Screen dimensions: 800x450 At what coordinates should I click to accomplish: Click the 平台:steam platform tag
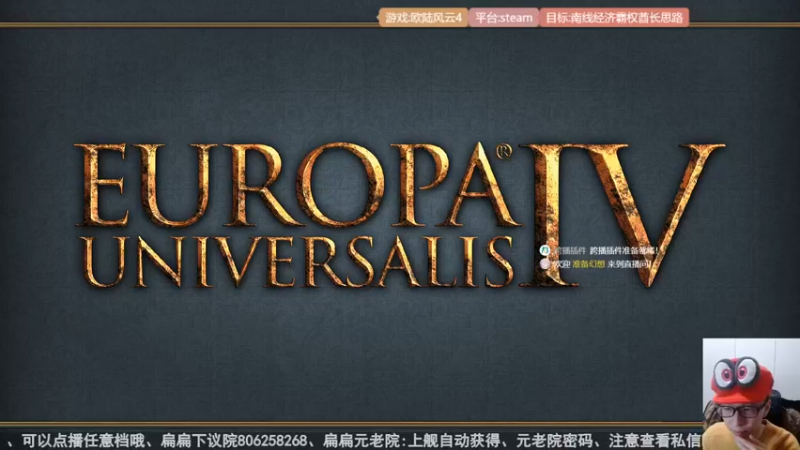(x=504, y=18)
